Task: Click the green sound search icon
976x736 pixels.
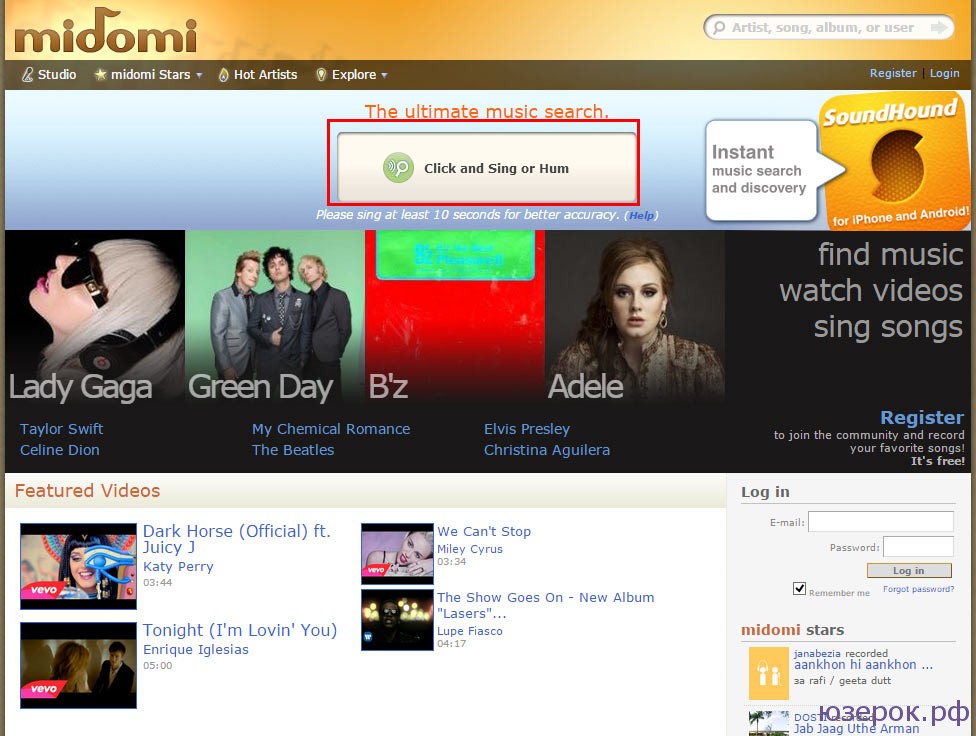Action: (x=398, y=167)
